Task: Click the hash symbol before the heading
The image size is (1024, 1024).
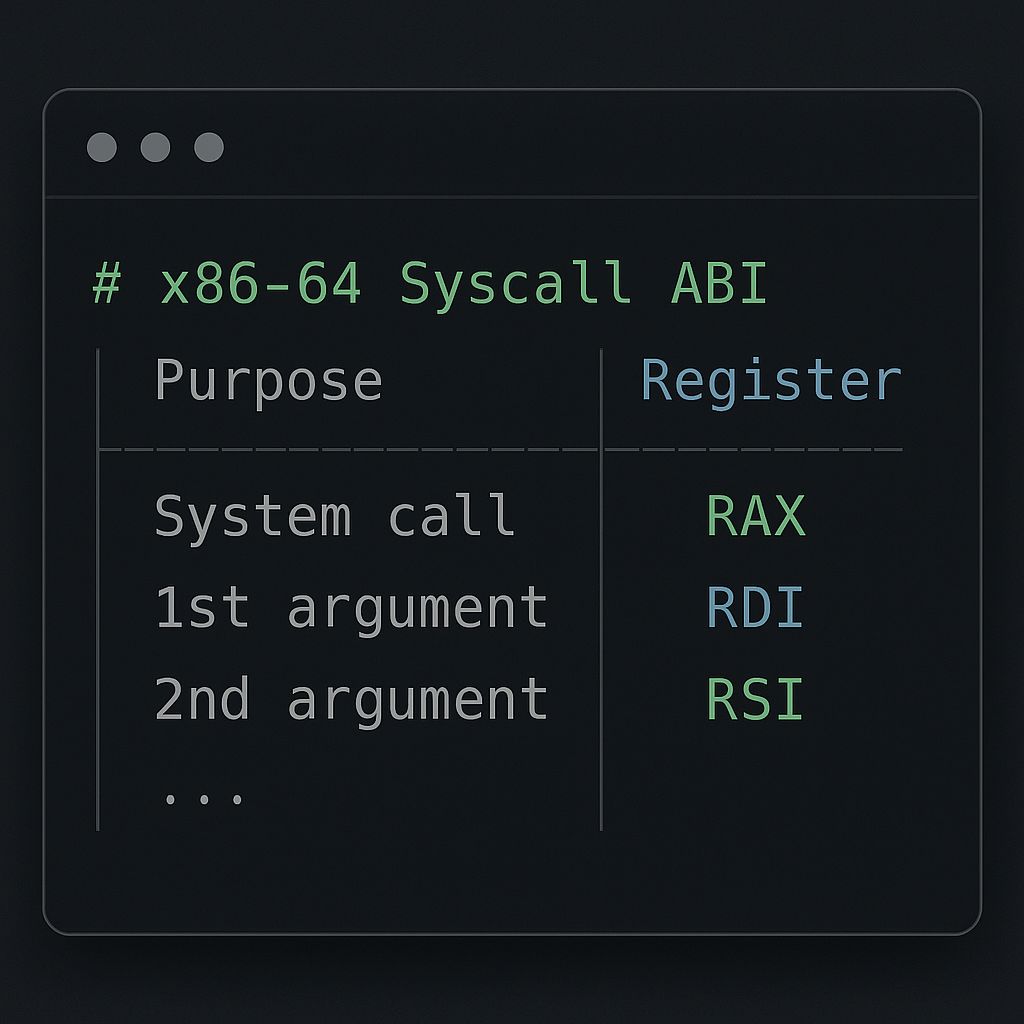Action: [106, 284]
